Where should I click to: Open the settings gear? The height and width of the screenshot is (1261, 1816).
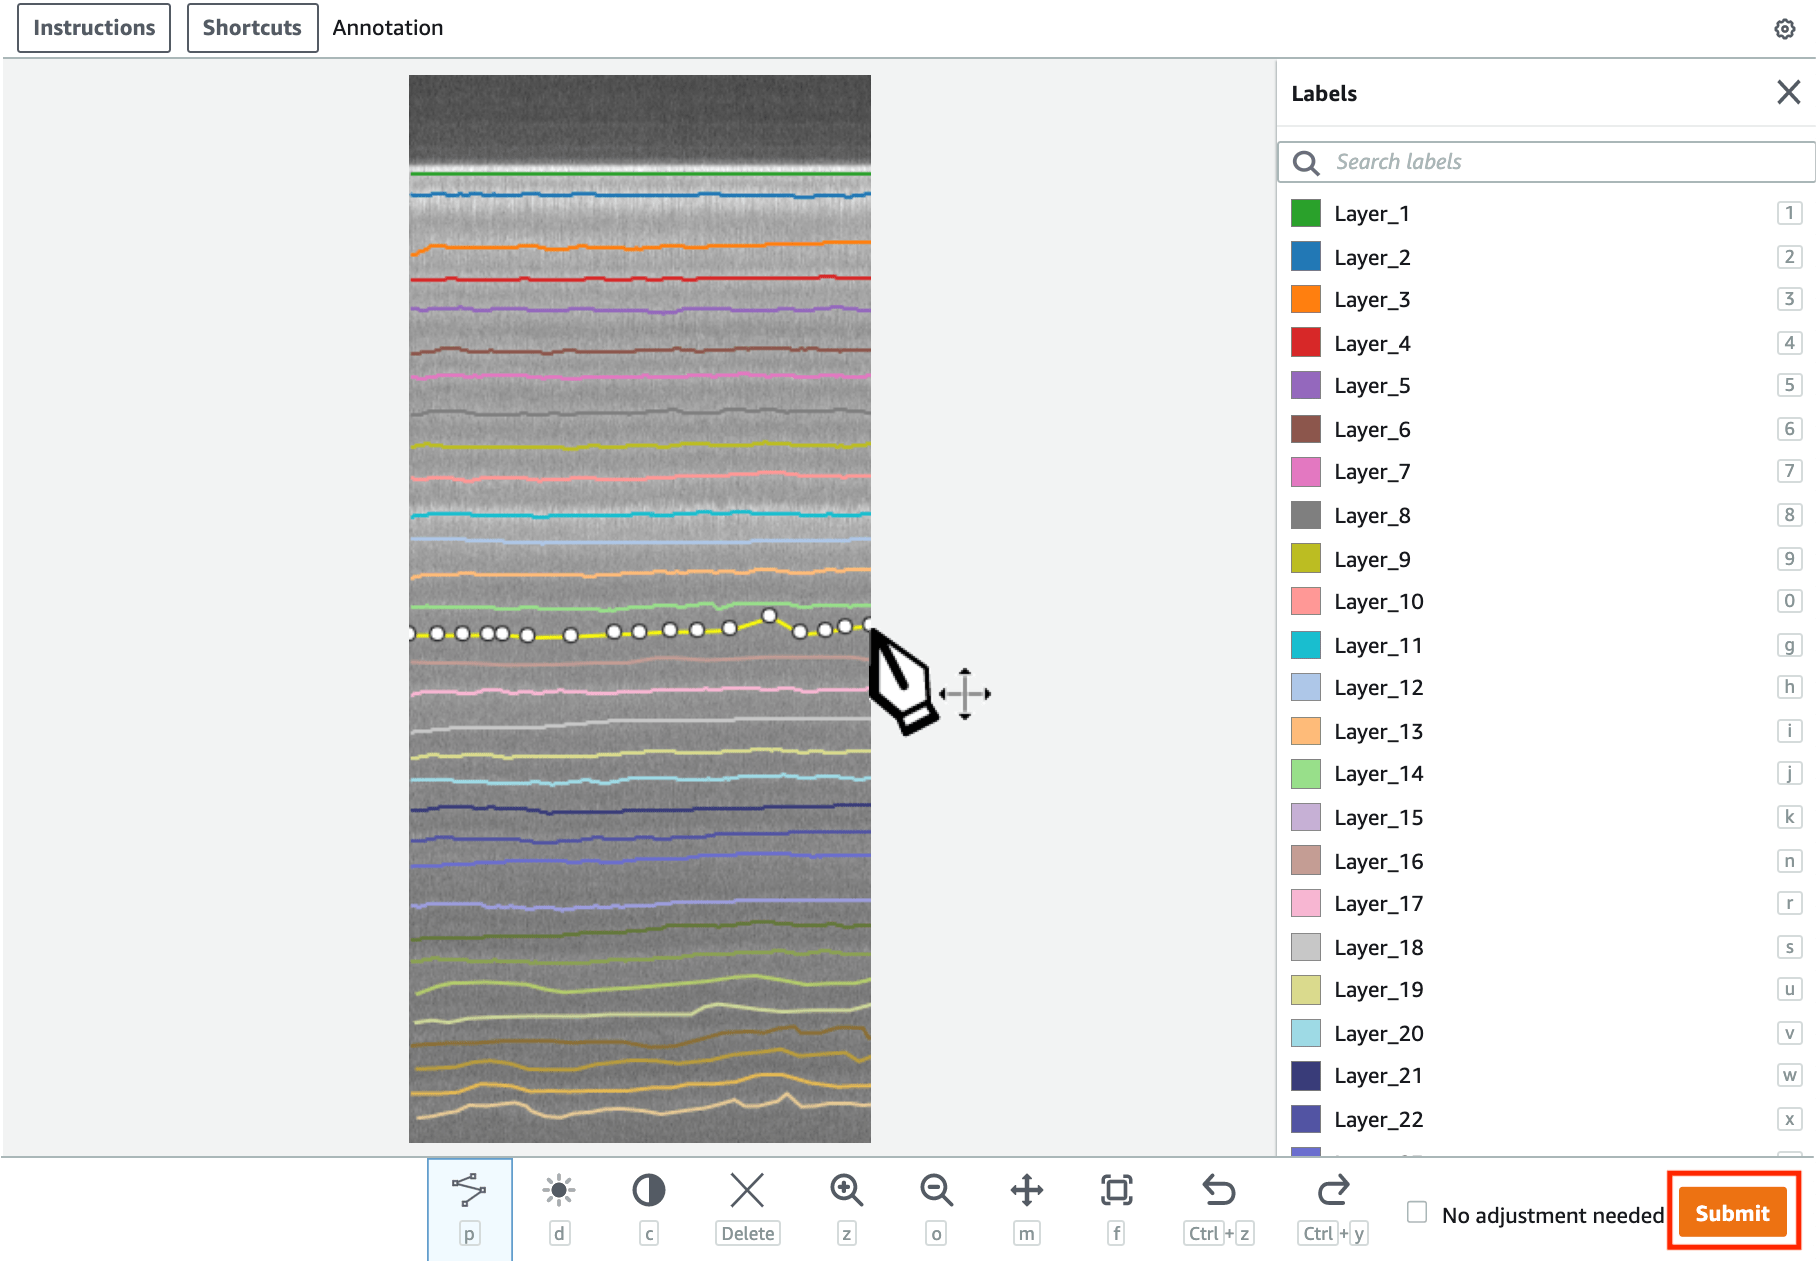click(x=1785, y=29)
